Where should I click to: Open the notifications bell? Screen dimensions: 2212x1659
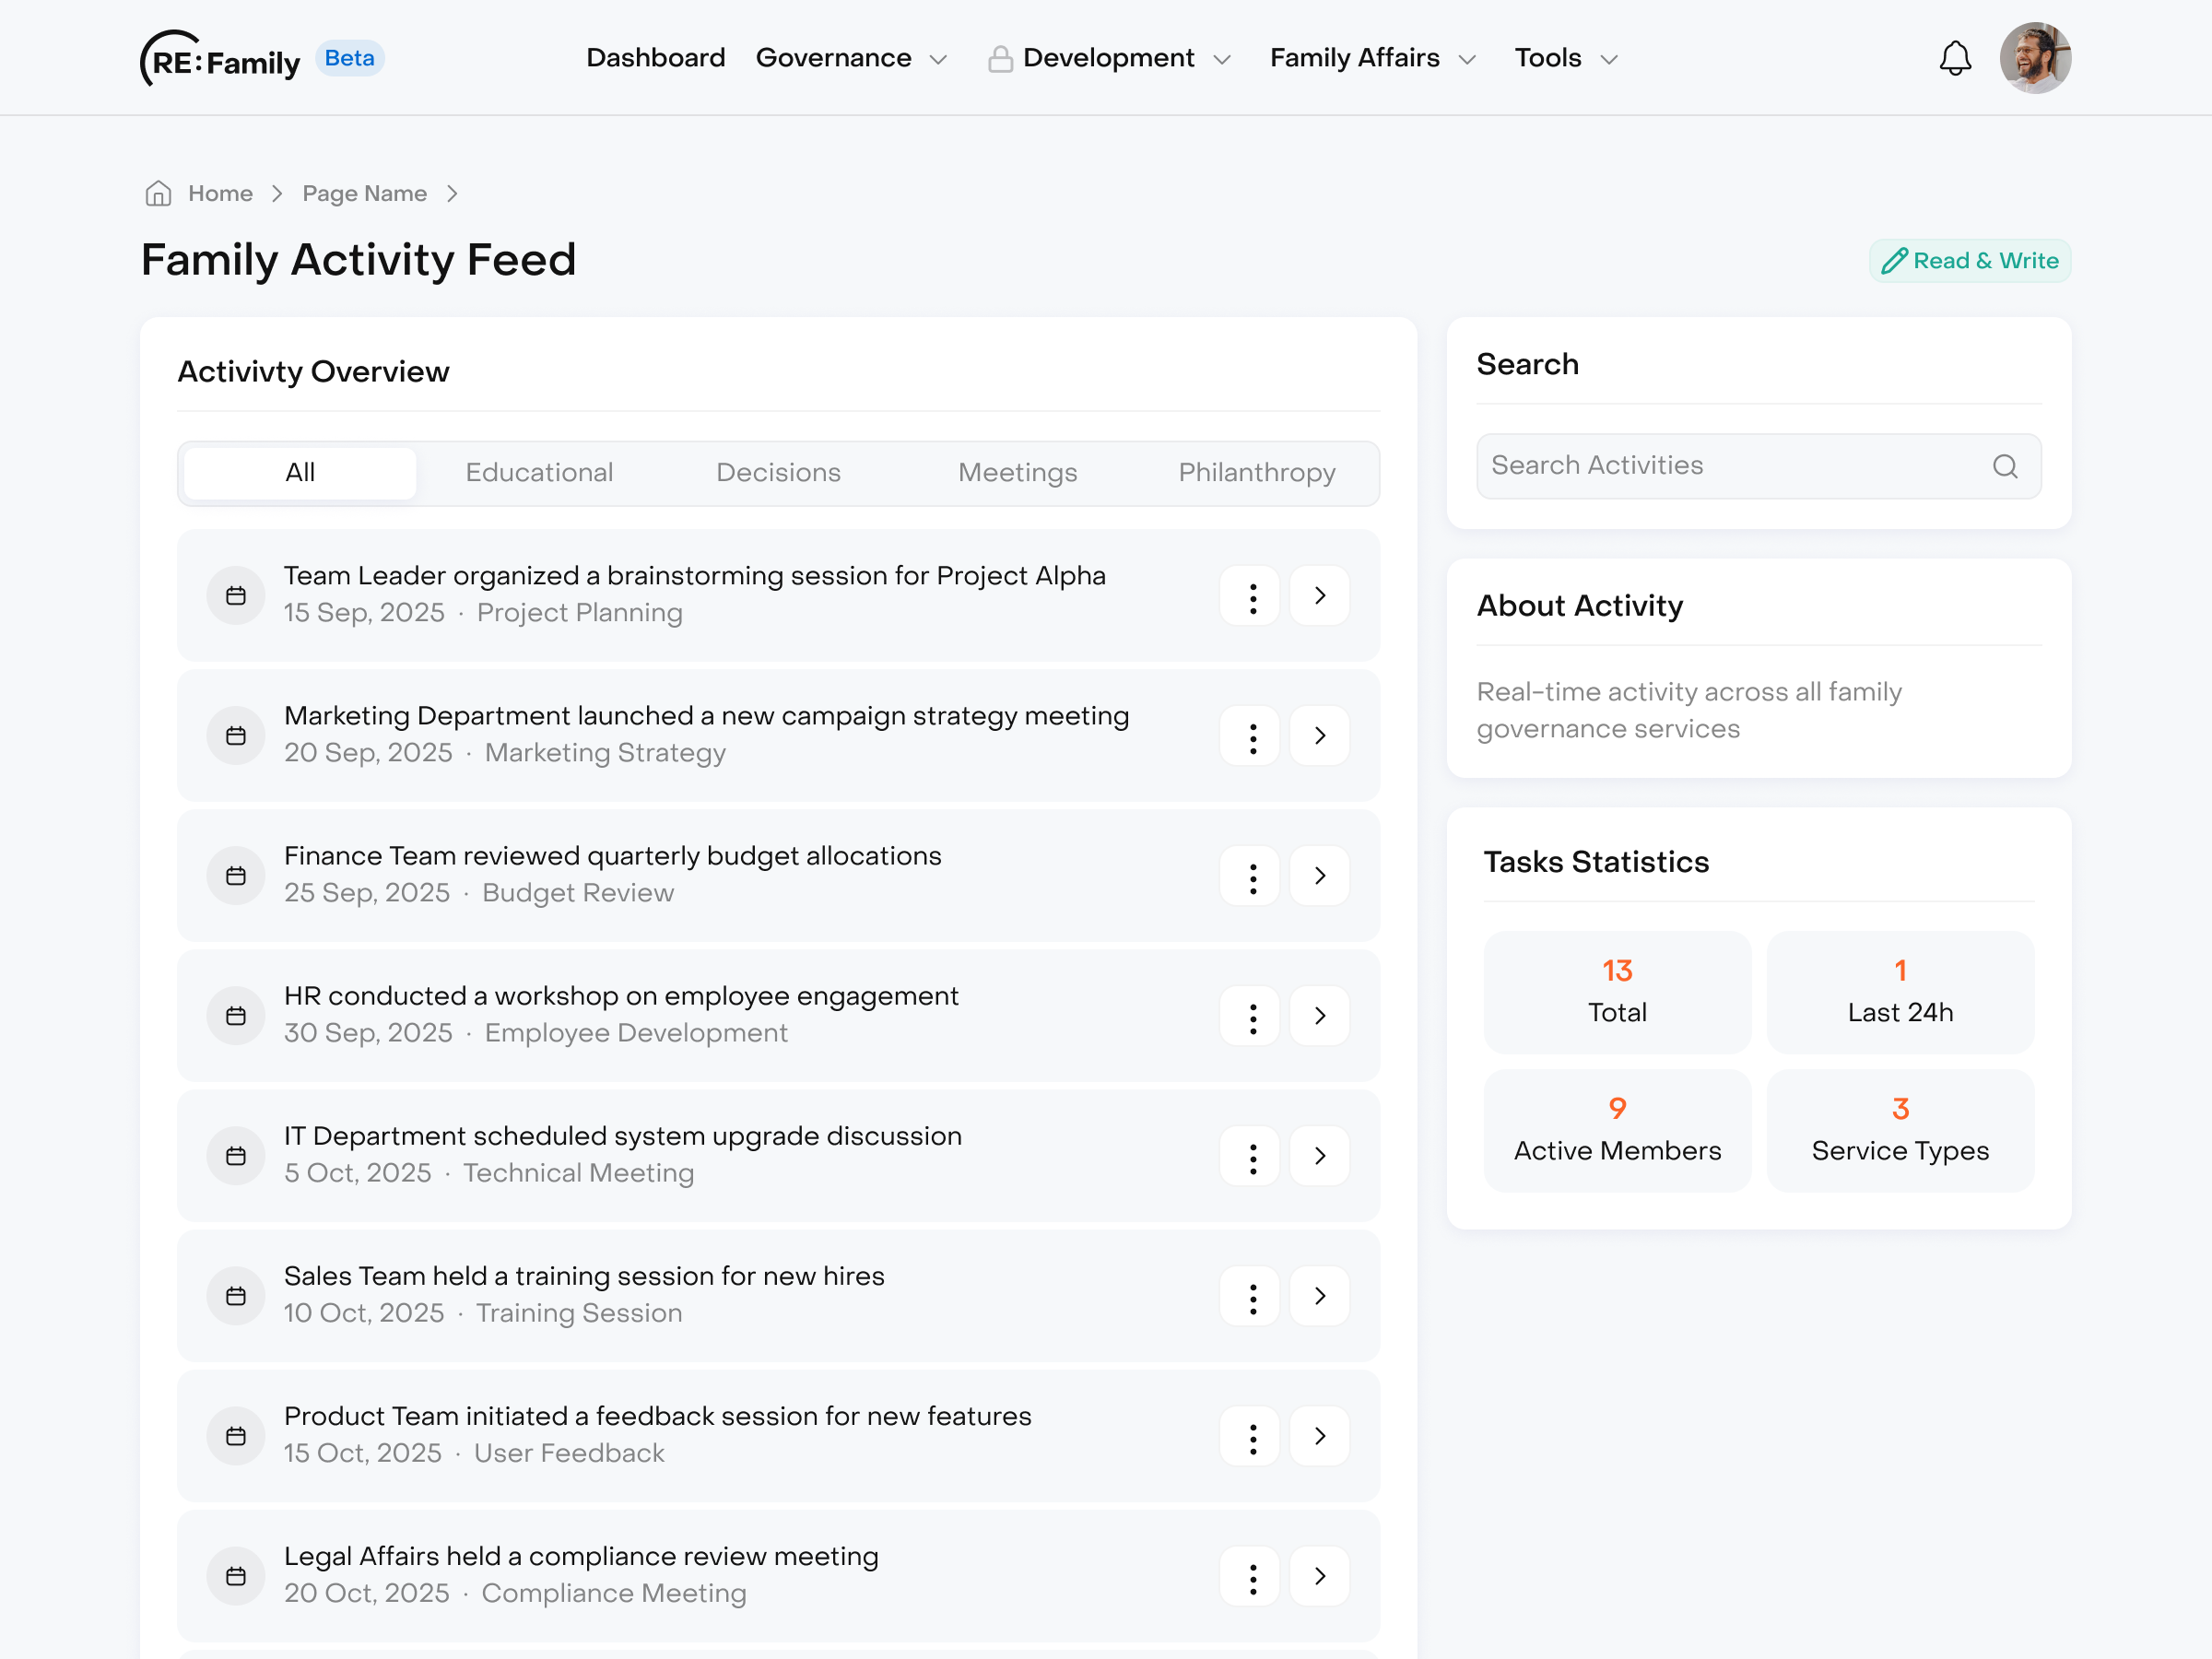coord(1955,58)
